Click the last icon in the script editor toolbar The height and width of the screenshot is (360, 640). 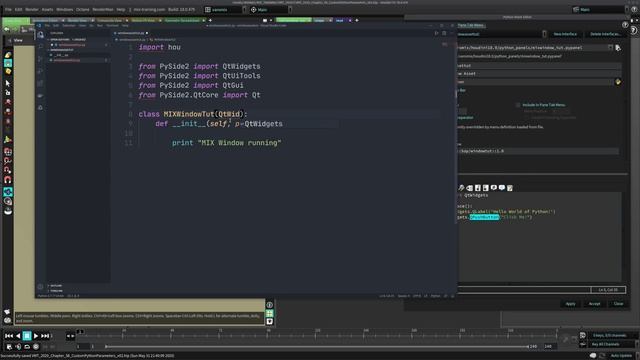[x=510, y=188]
